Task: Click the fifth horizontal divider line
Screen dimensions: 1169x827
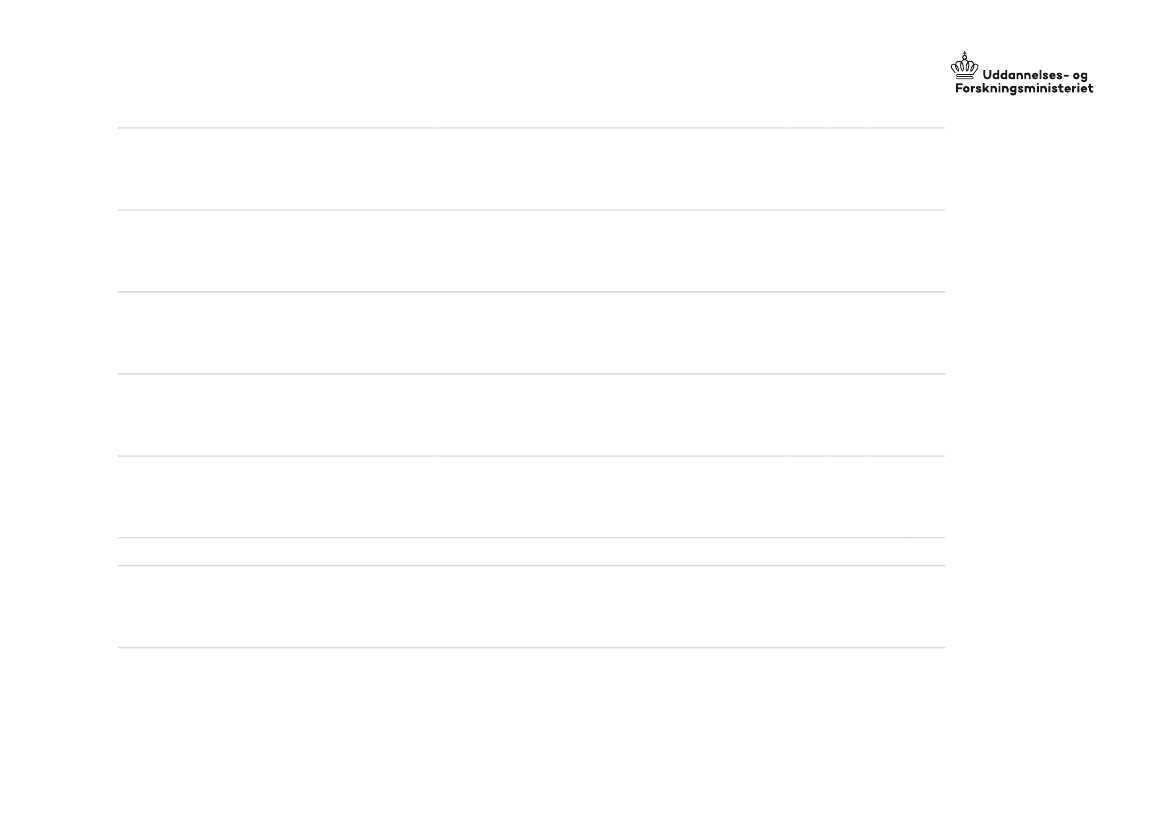Action: 531,456
